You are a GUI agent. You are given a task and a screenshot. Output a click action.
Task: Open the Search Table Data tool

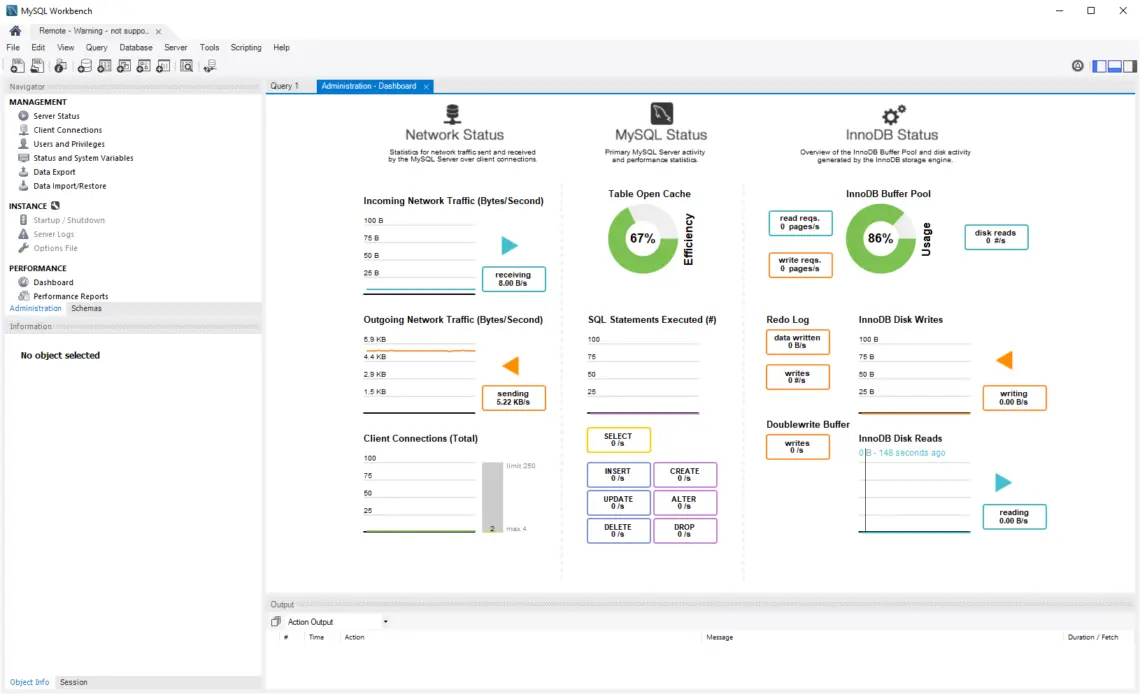pyautogui.click(x=186, y=65)
